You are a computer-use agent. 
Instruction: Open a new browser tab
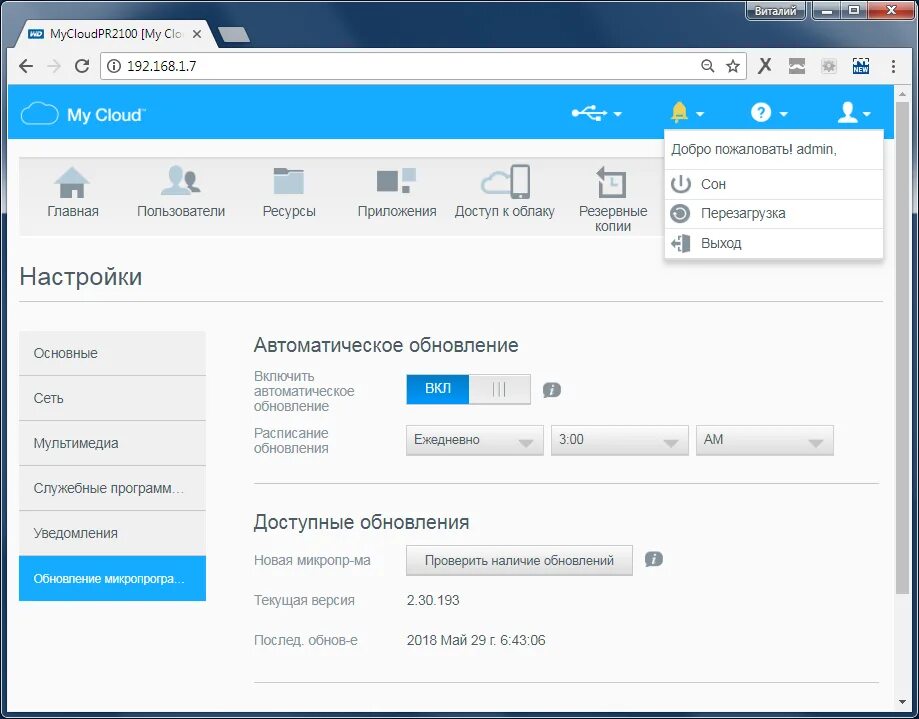234,35
